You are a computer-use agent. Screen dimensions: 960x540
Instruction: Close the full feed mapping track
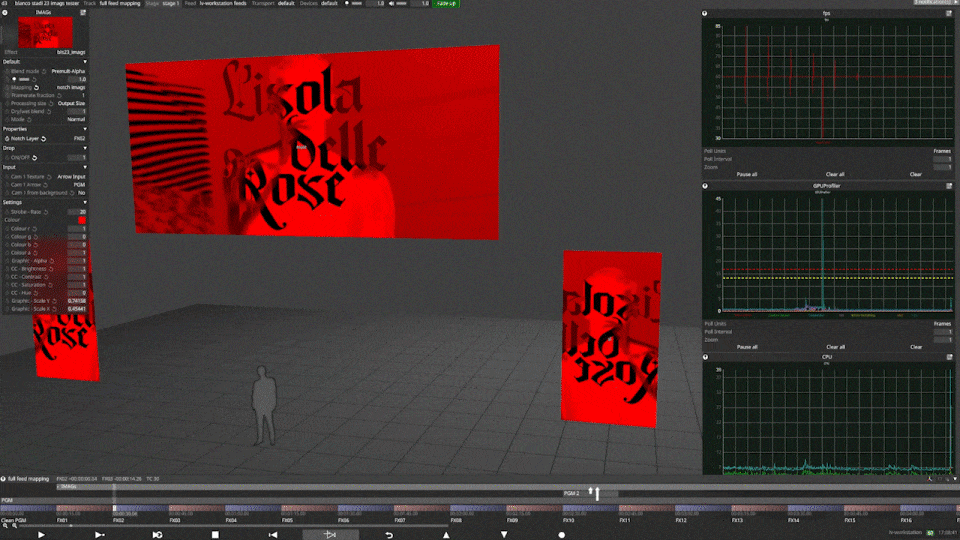(x=4, y=479)
